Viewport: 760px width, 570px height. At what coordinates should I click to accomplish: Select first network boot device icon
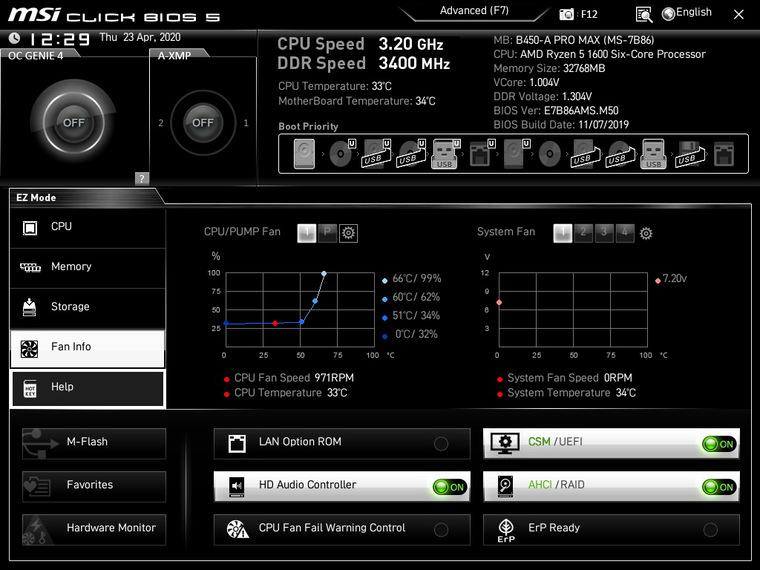[x=481, y=153]
